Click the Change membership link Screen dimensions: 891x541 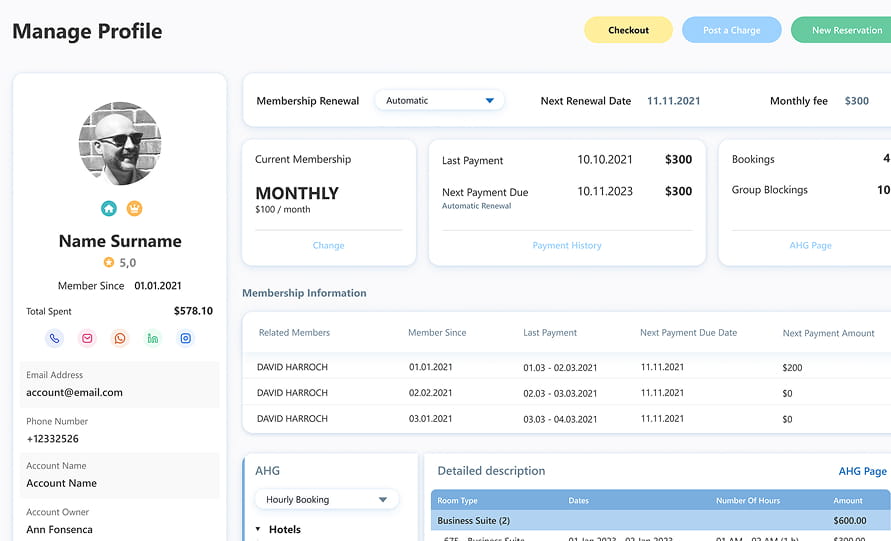tap(328, 245)
